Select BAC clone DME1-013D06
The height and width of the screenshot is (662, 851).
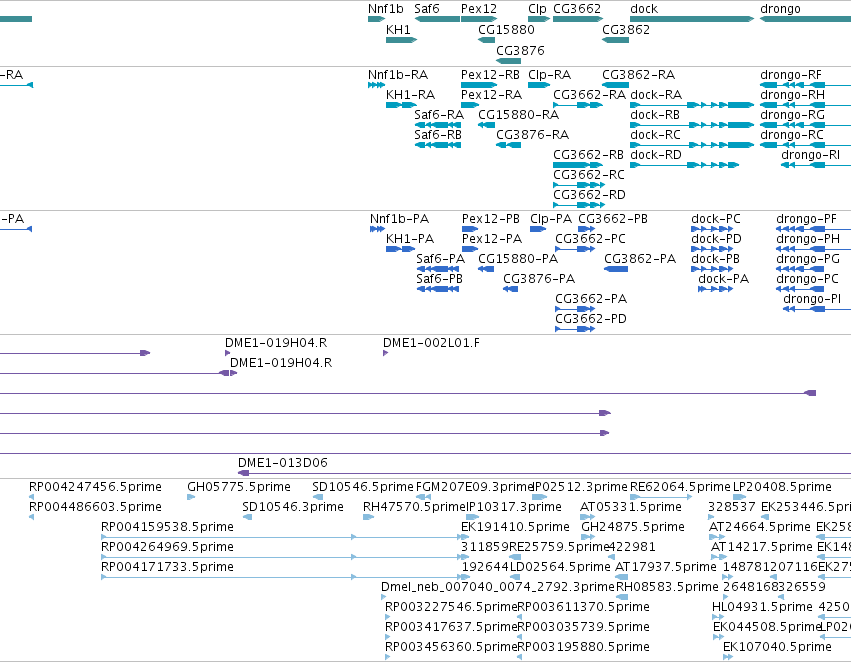(x=282, y=463)
